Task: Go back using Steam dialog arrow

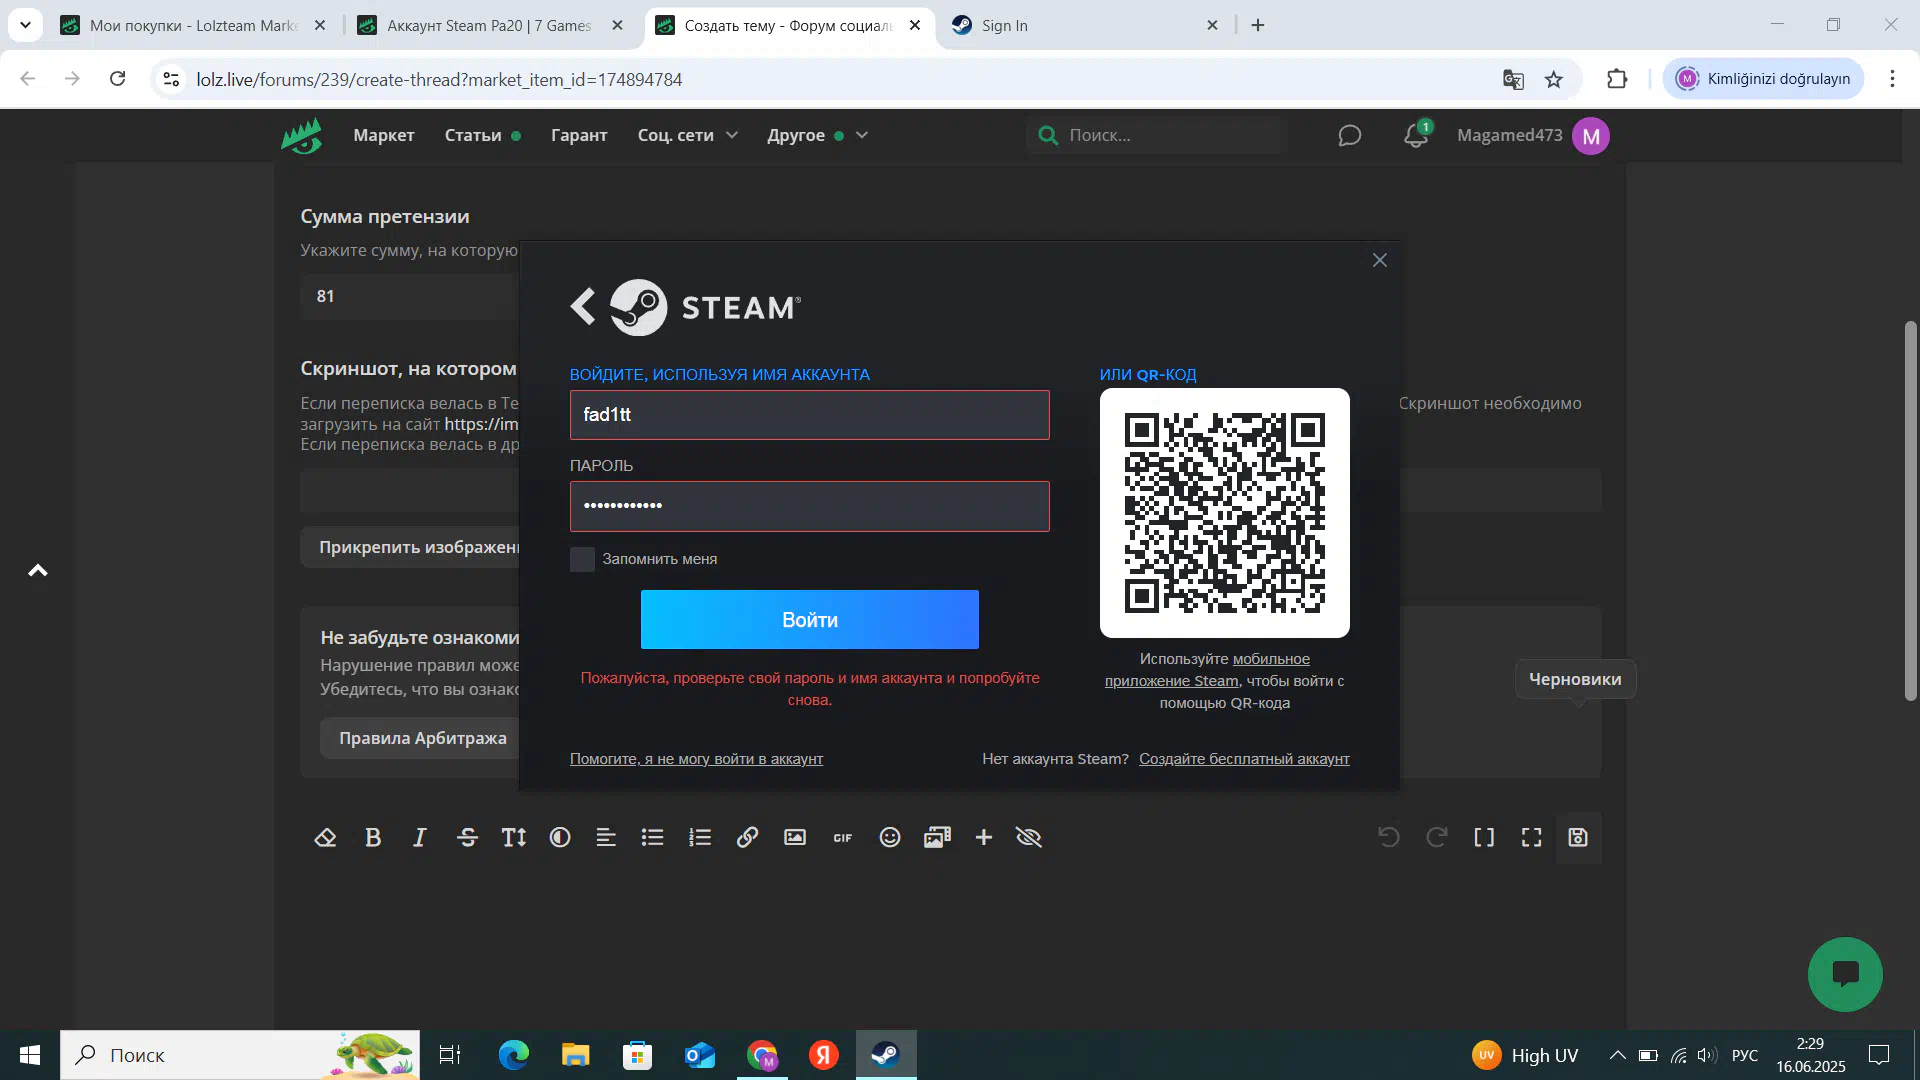Action: click(583, 307)
